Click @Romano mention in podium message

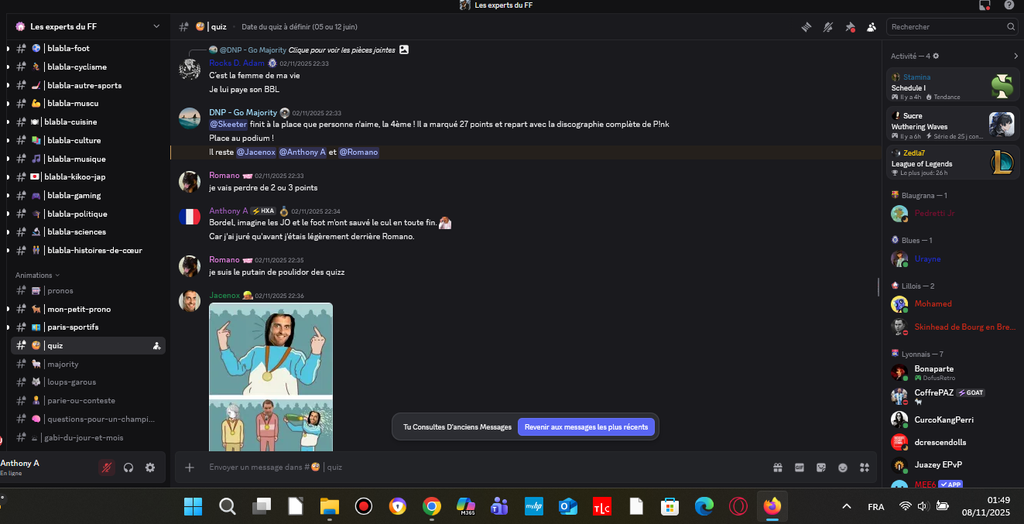[x=359, y=152]
